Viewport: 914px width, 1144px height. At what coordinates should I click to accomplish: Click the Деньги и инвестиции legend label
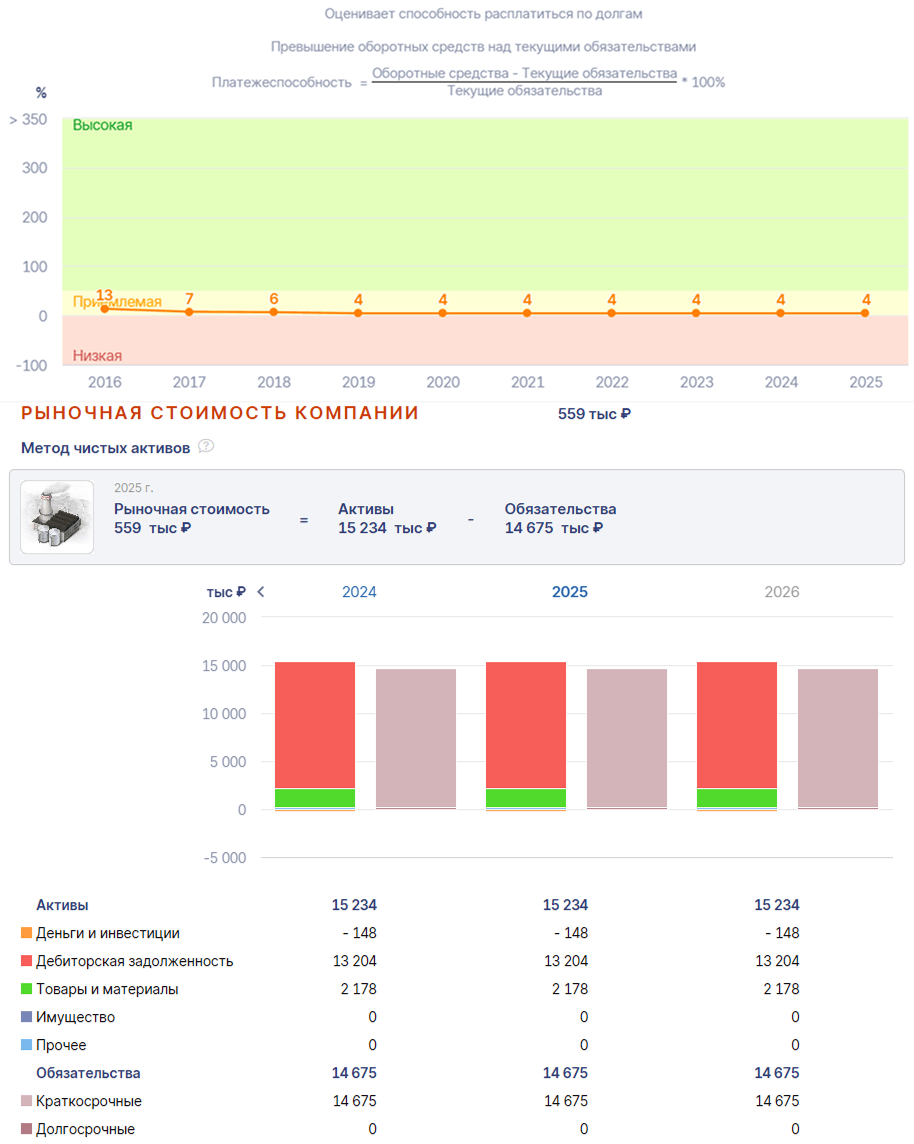click(x=108, y=933)
